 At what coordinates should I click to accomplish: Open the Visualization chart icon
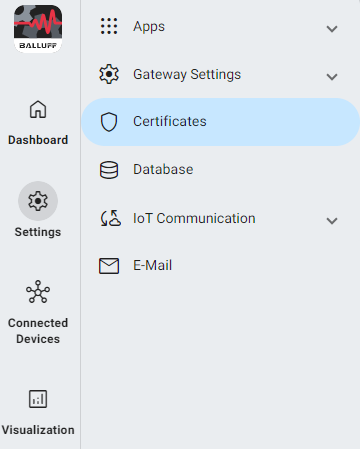coord(38,399)
